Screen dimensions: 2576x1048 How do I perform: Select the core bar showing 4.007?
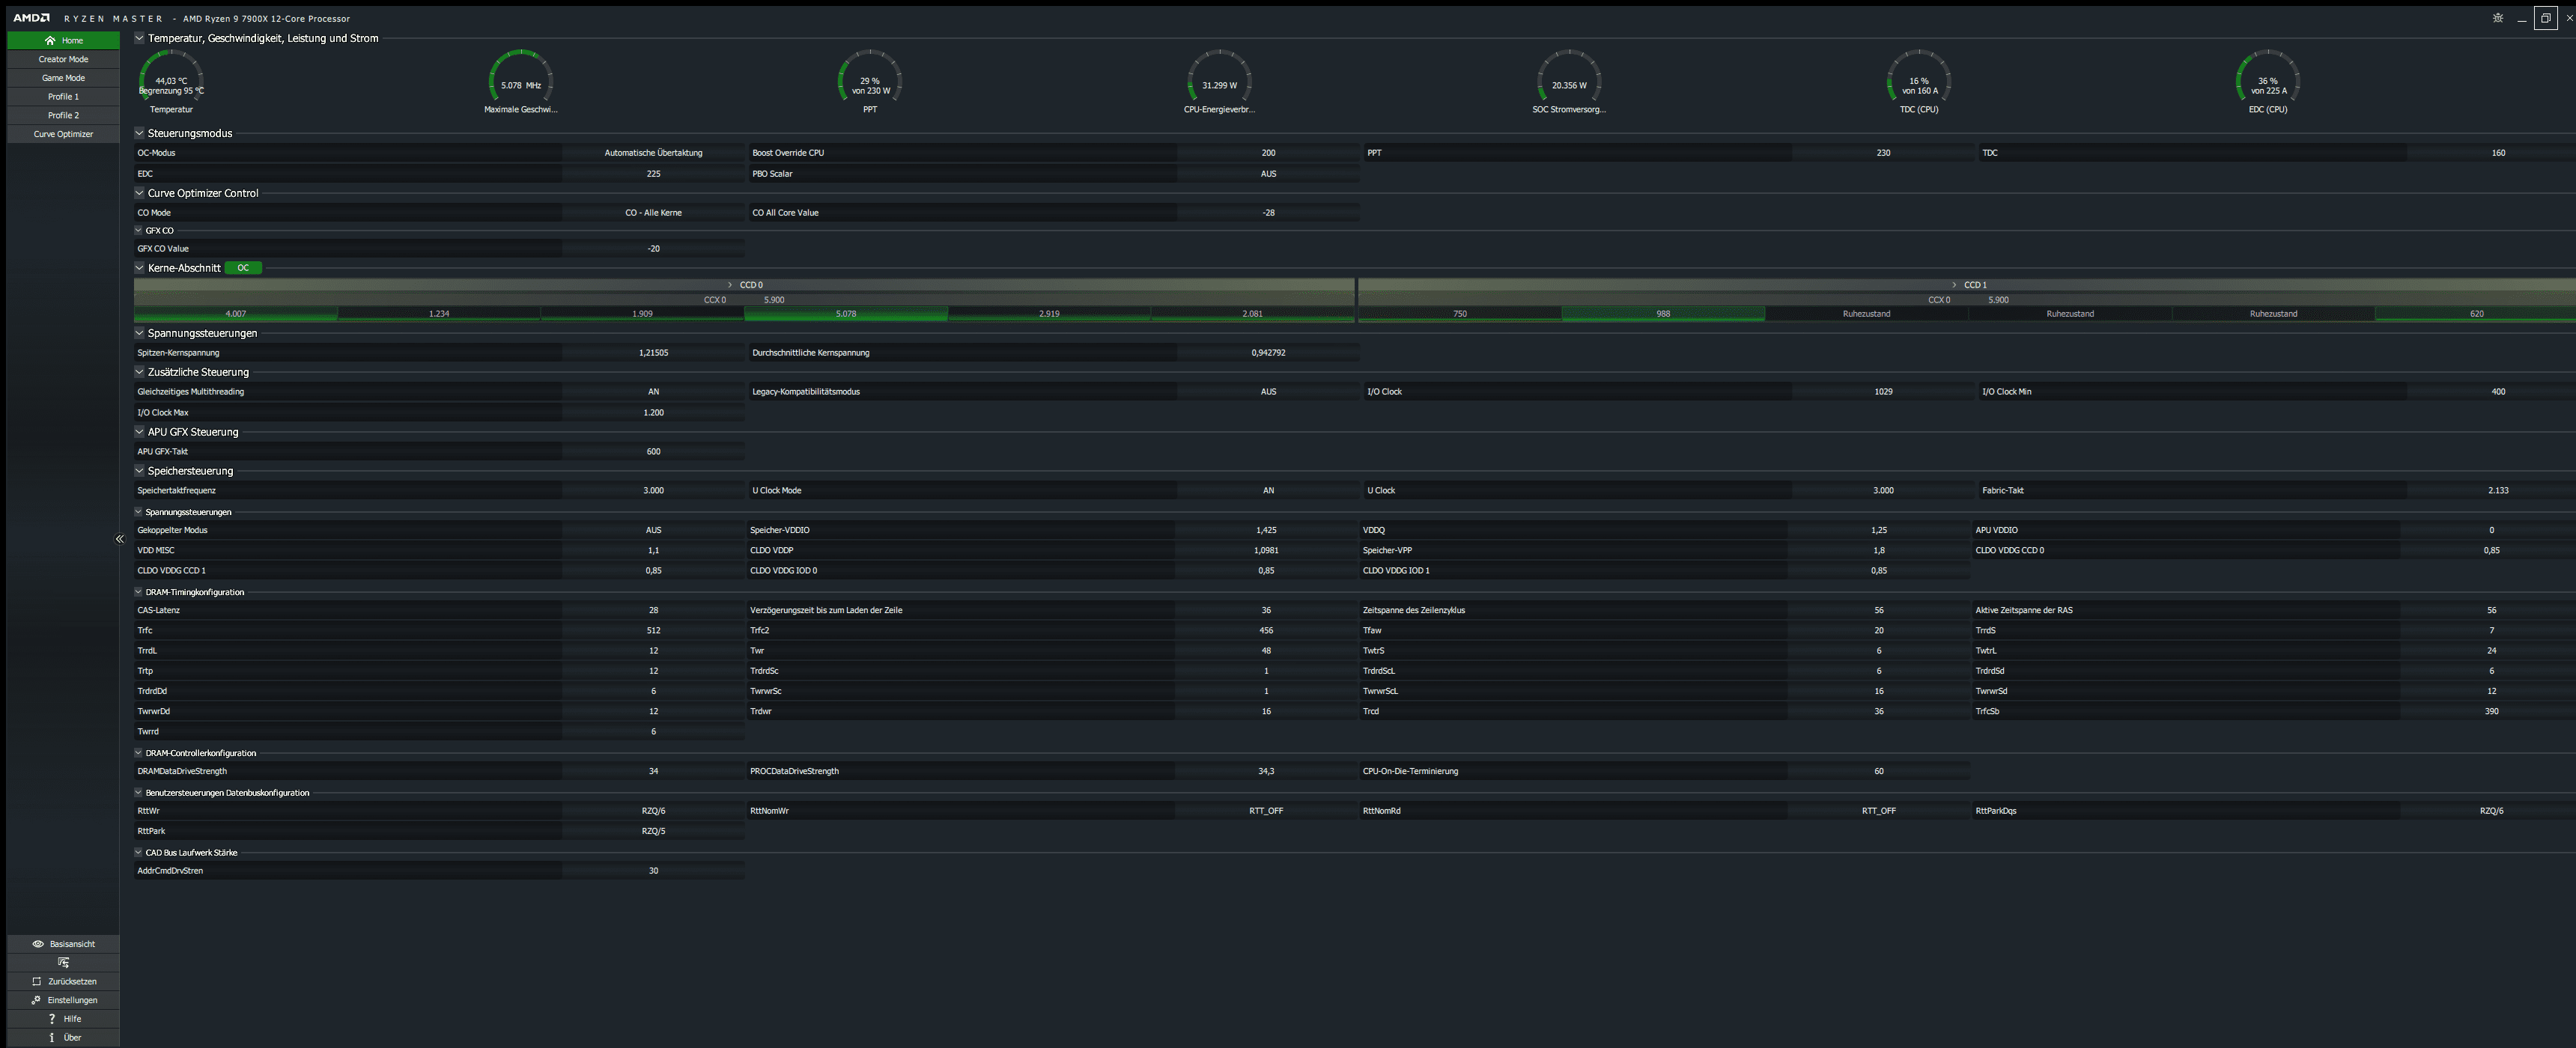(235, 314)
